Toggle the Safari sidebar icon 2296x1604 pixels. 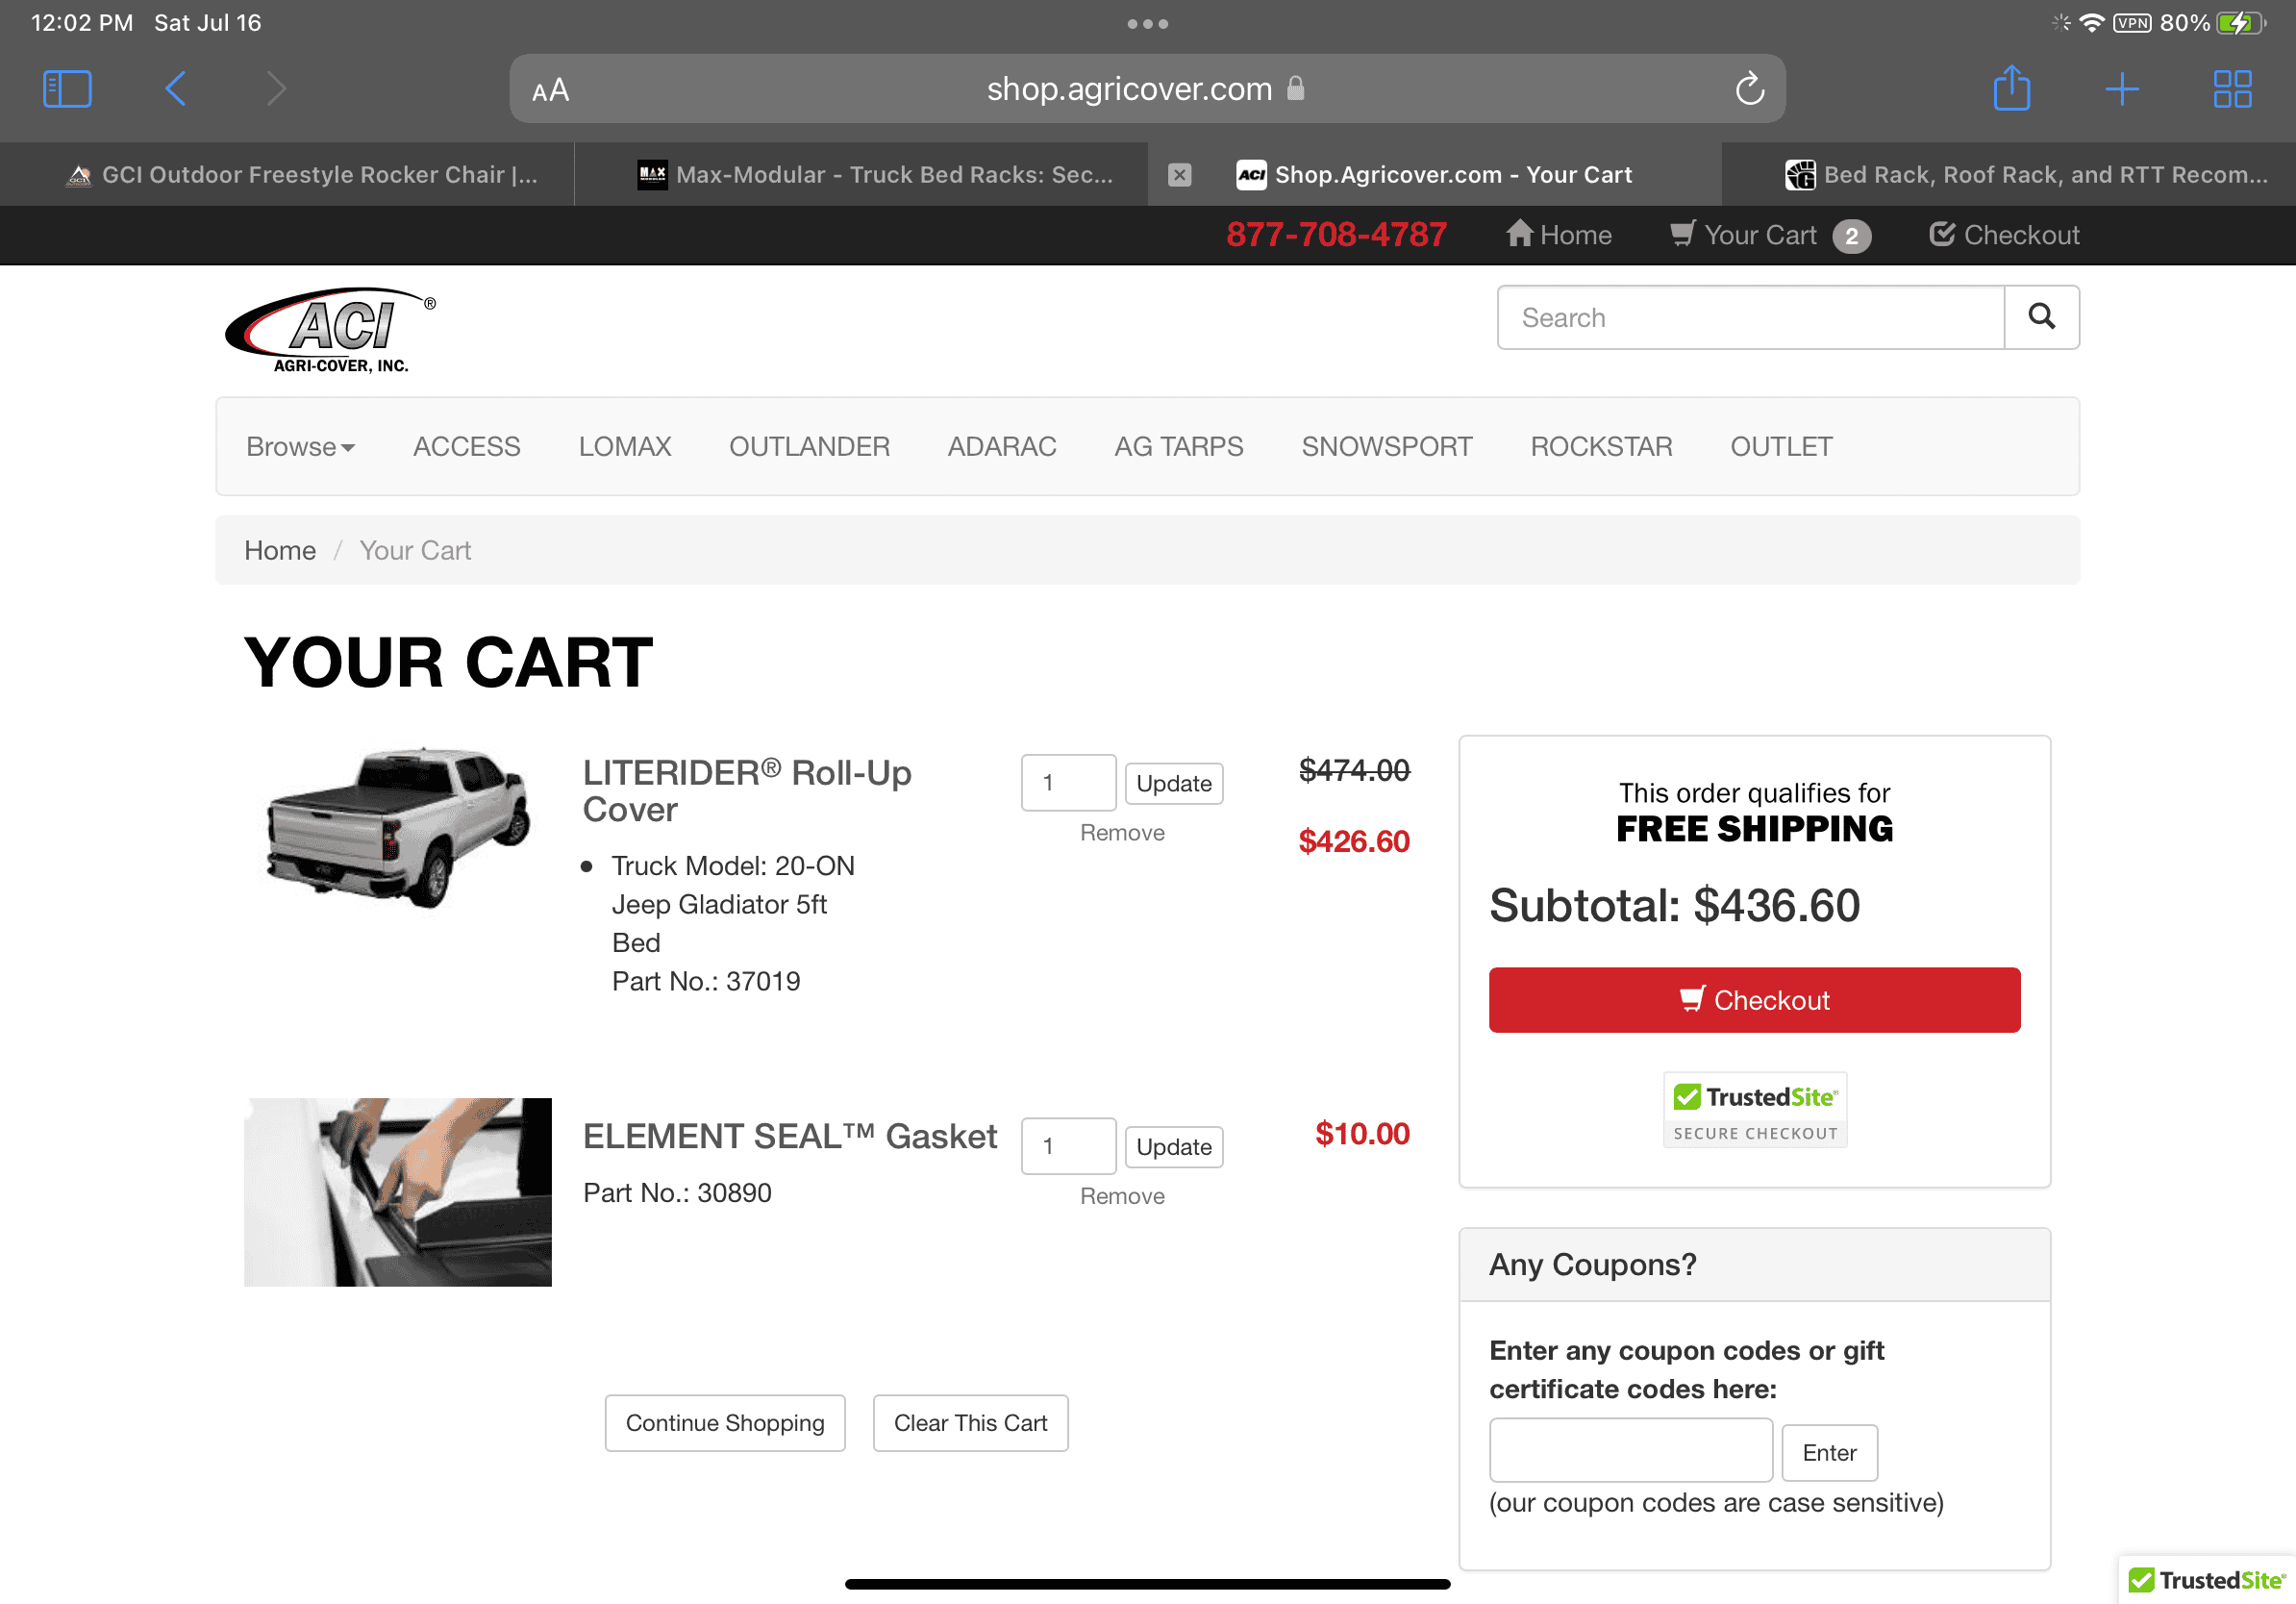click(x=67, y=89)
